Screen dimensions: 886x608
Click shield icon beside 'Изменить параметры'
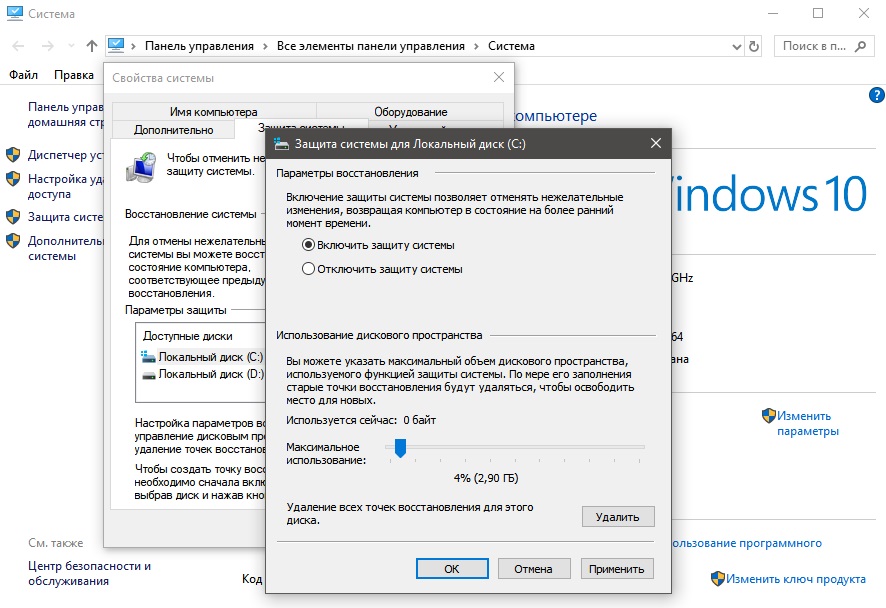[x=768, y=416]
